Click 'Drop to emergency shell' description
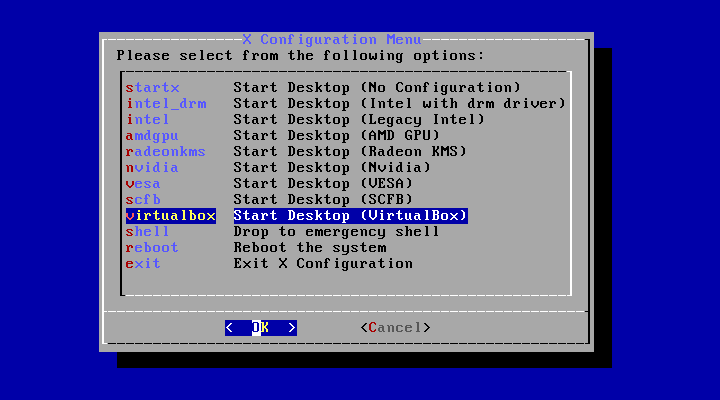 337,231
